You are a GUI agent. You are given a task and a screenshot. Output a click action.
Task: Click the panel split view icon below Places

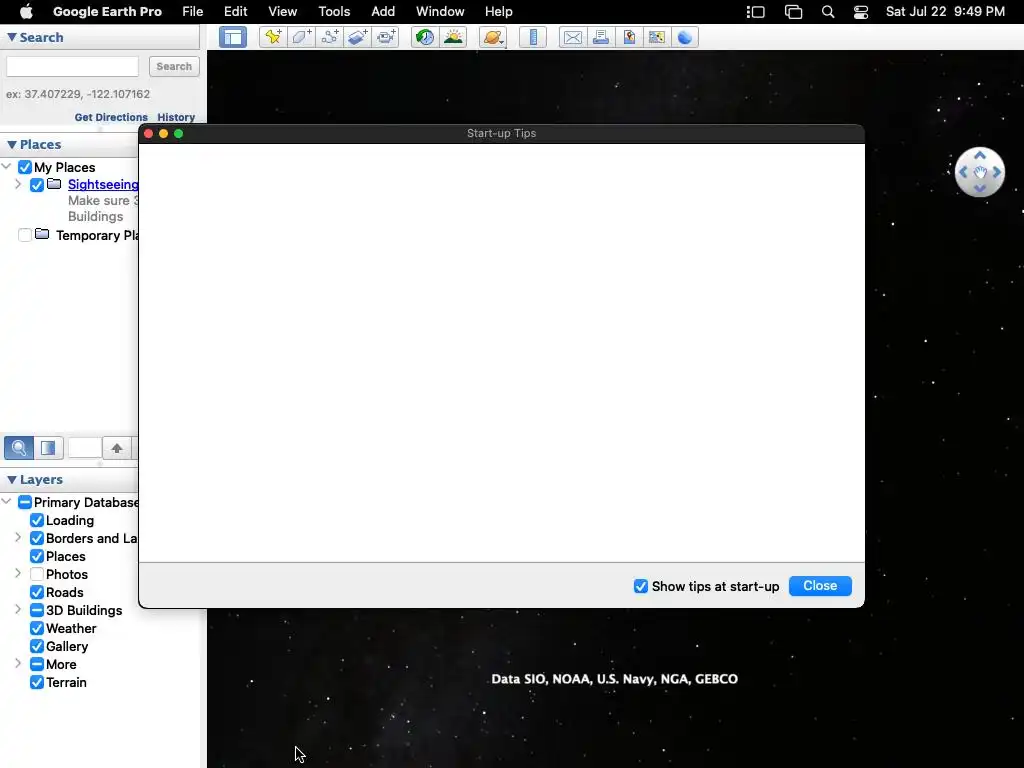point(48,448)
